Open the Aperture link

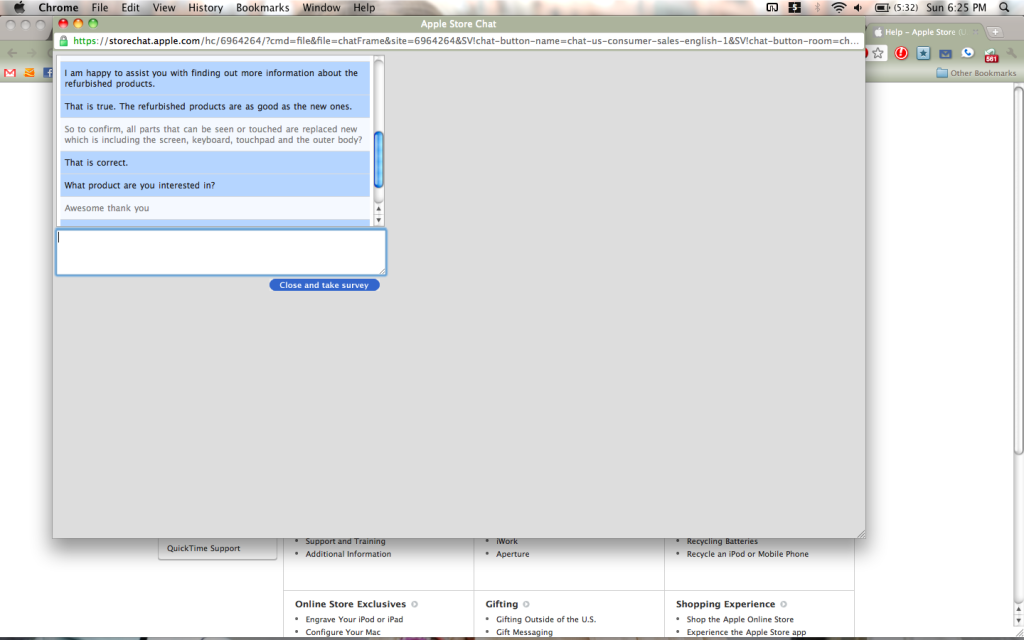513,554
